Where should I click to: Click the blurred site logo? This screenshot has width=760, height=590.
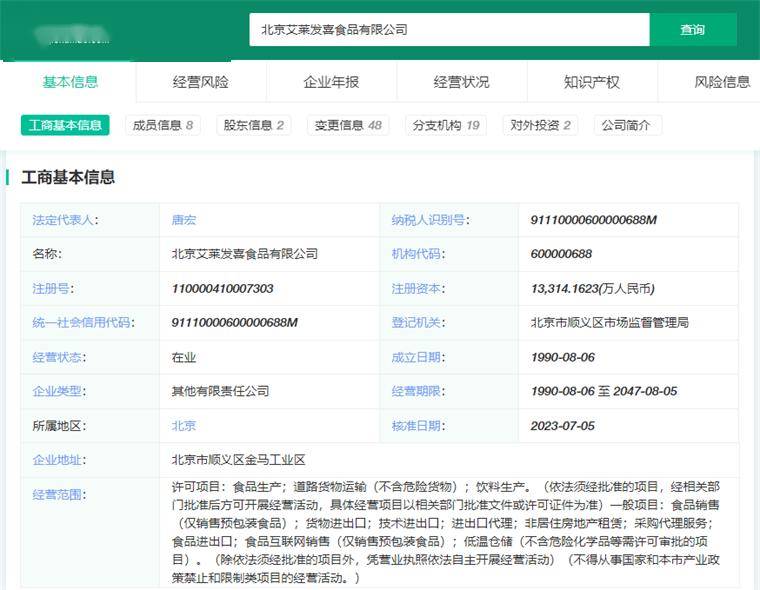click(73, 34)
